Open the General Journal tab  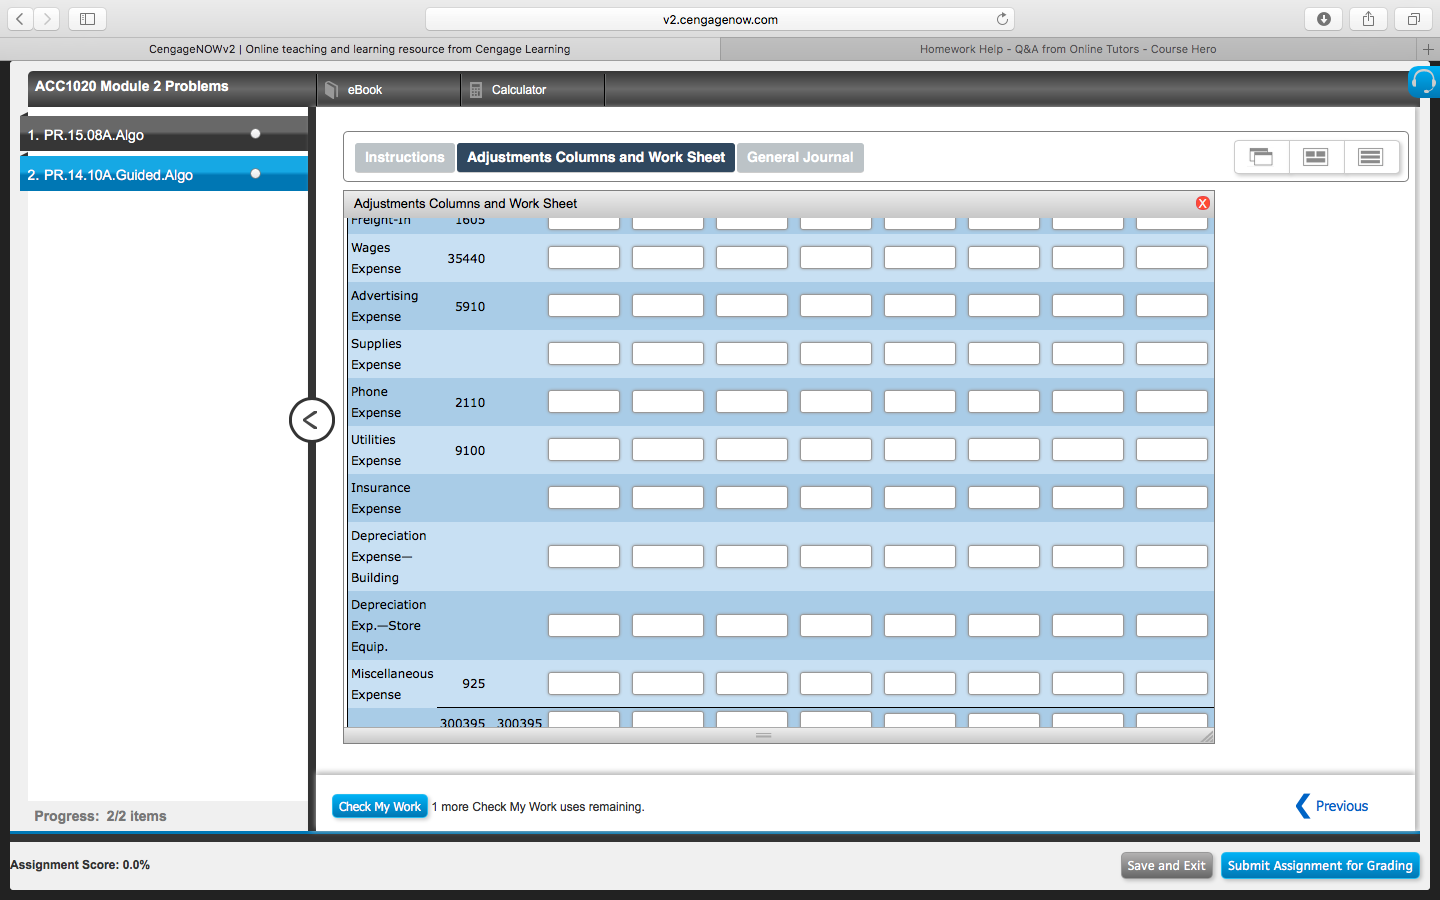(x=800, y=157)
